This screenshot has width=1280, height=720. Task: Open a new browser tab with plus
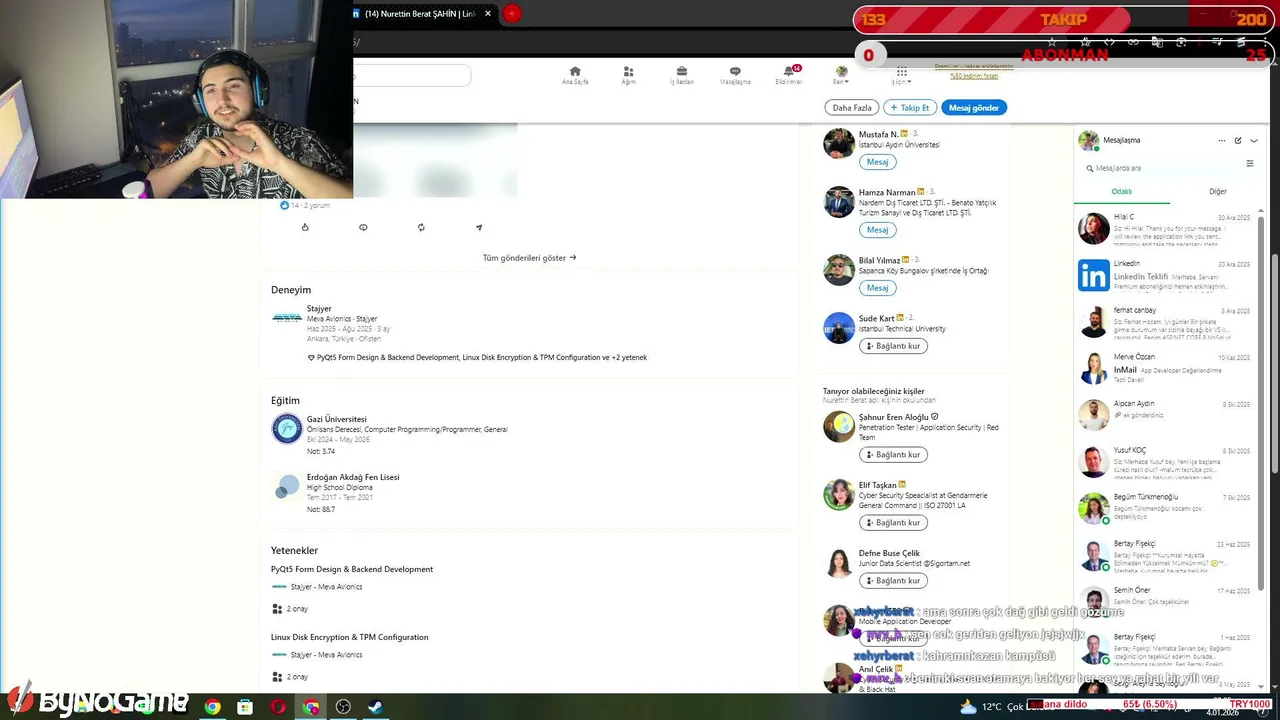[511, 14]
